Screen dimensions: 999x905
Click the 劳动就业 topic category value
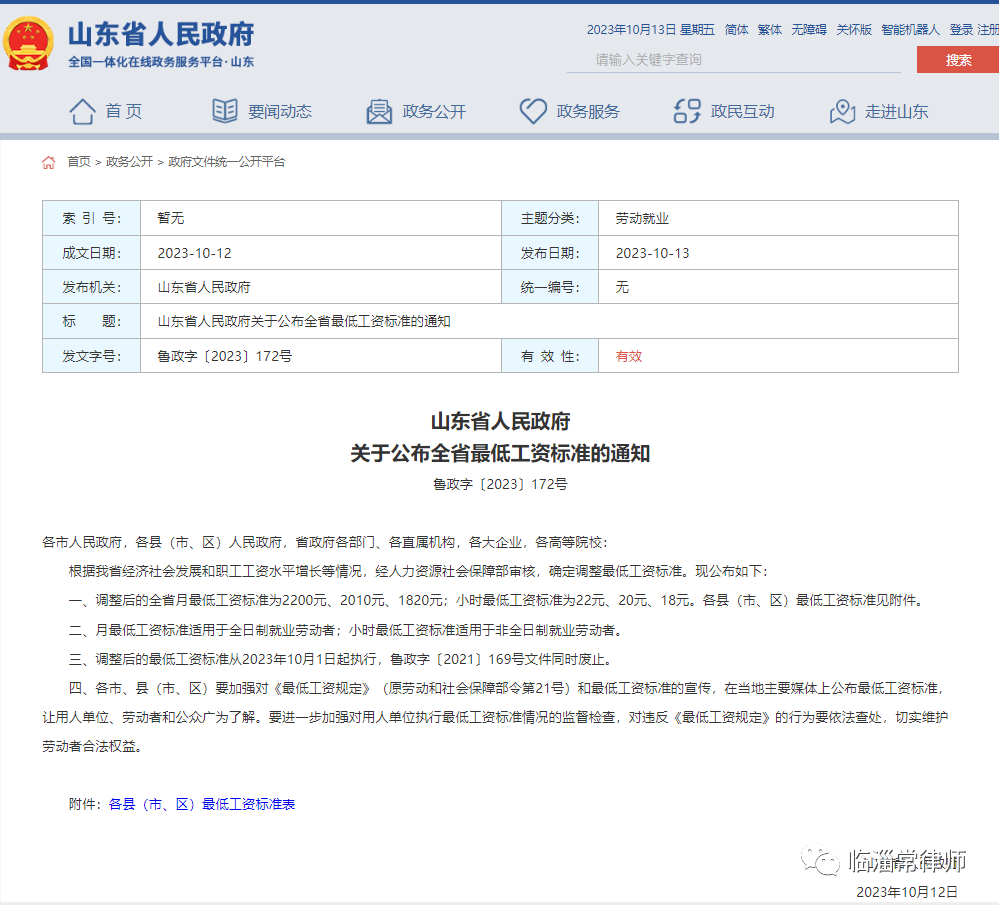click(642, 219)
